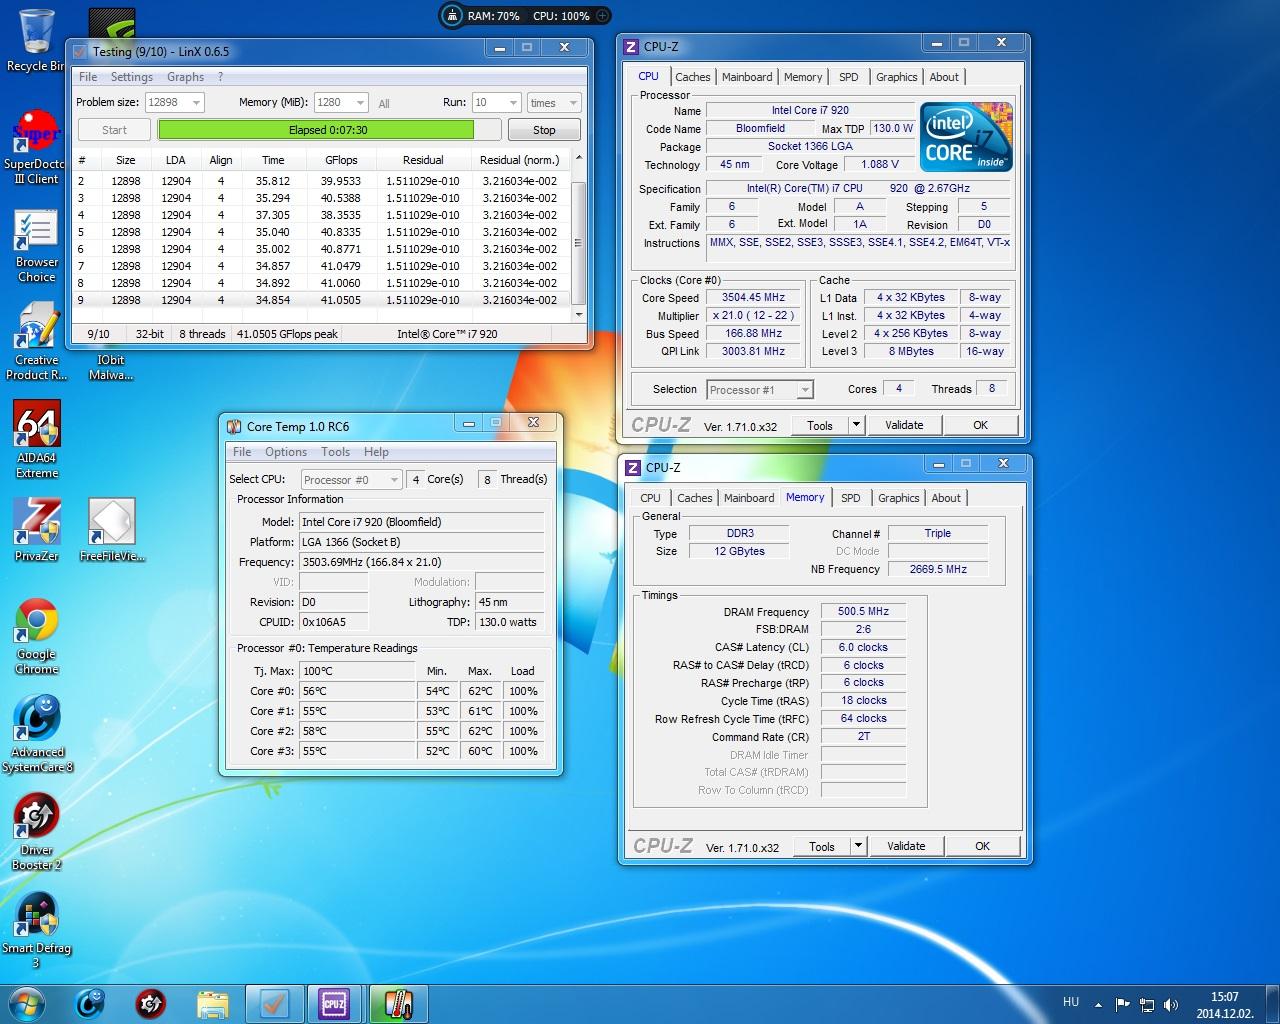Open the Graphs menu in LinX
The image size is (1280, 1024).
coord(185,77)
